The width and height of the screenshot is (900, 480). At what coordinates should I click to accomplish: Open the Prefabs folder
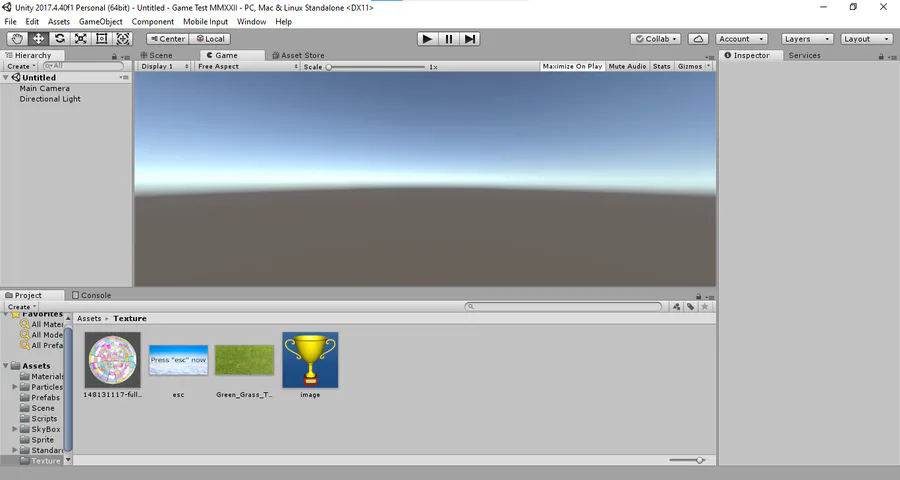(40, 397)
